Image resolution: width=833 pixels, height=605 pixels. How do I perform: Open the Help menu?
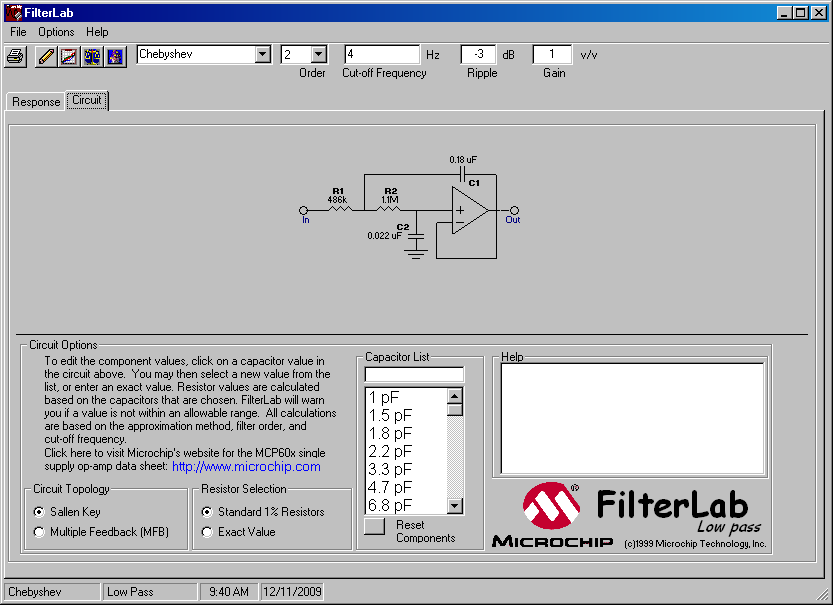(x=97, y=32)
